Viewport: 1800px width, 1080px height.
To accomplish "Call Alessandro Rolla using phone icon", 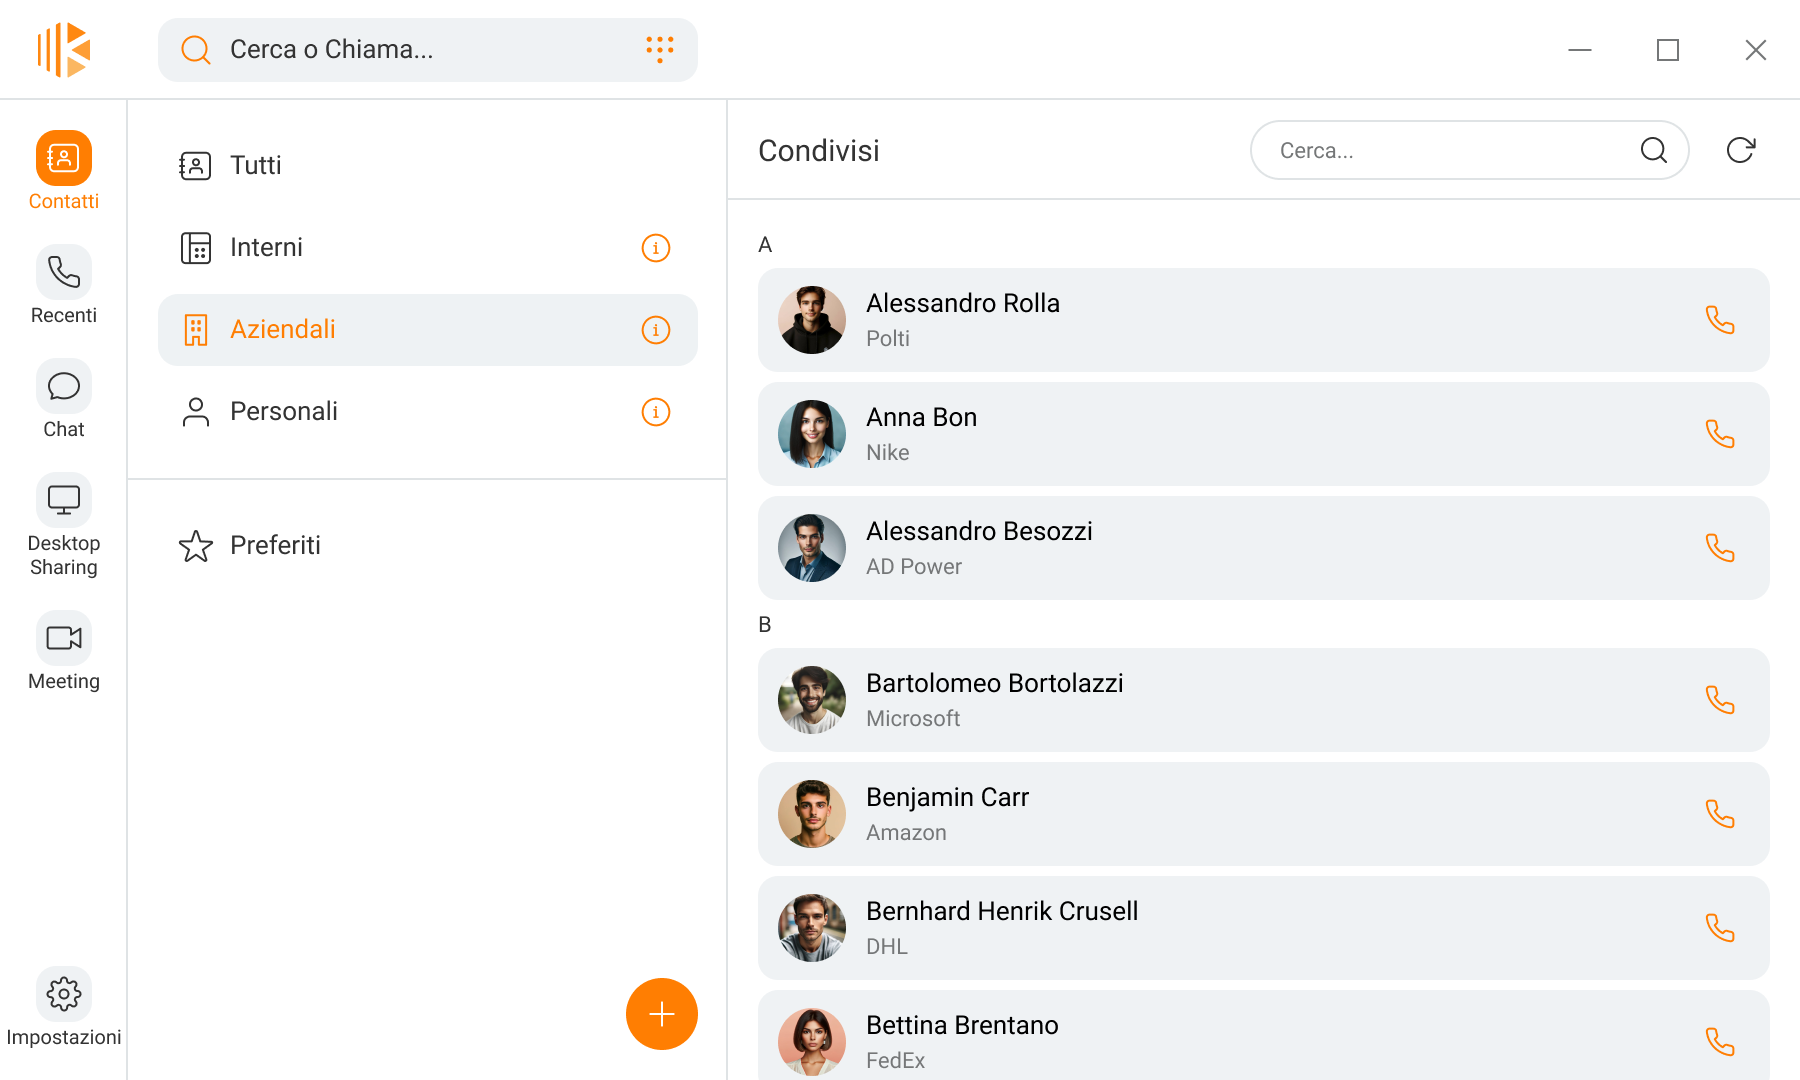I will click(1719, 320).
